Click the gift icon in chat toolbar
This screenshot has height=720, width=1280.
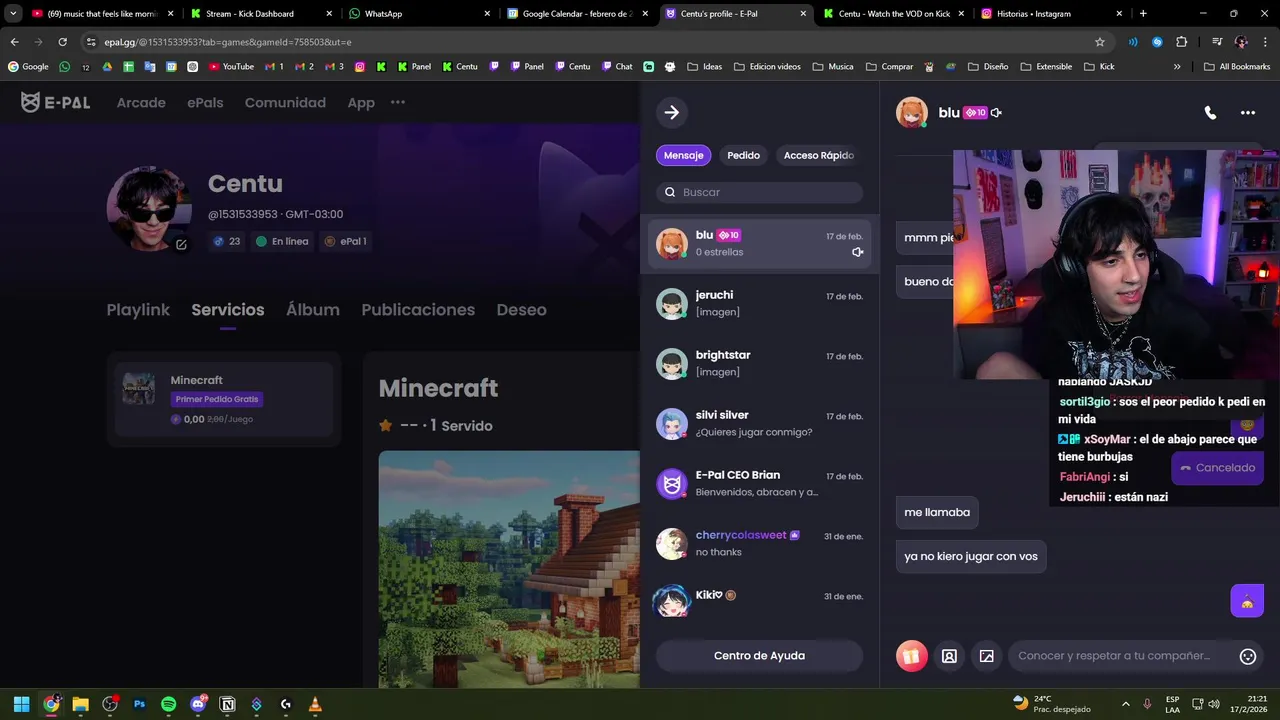[911, 656]
